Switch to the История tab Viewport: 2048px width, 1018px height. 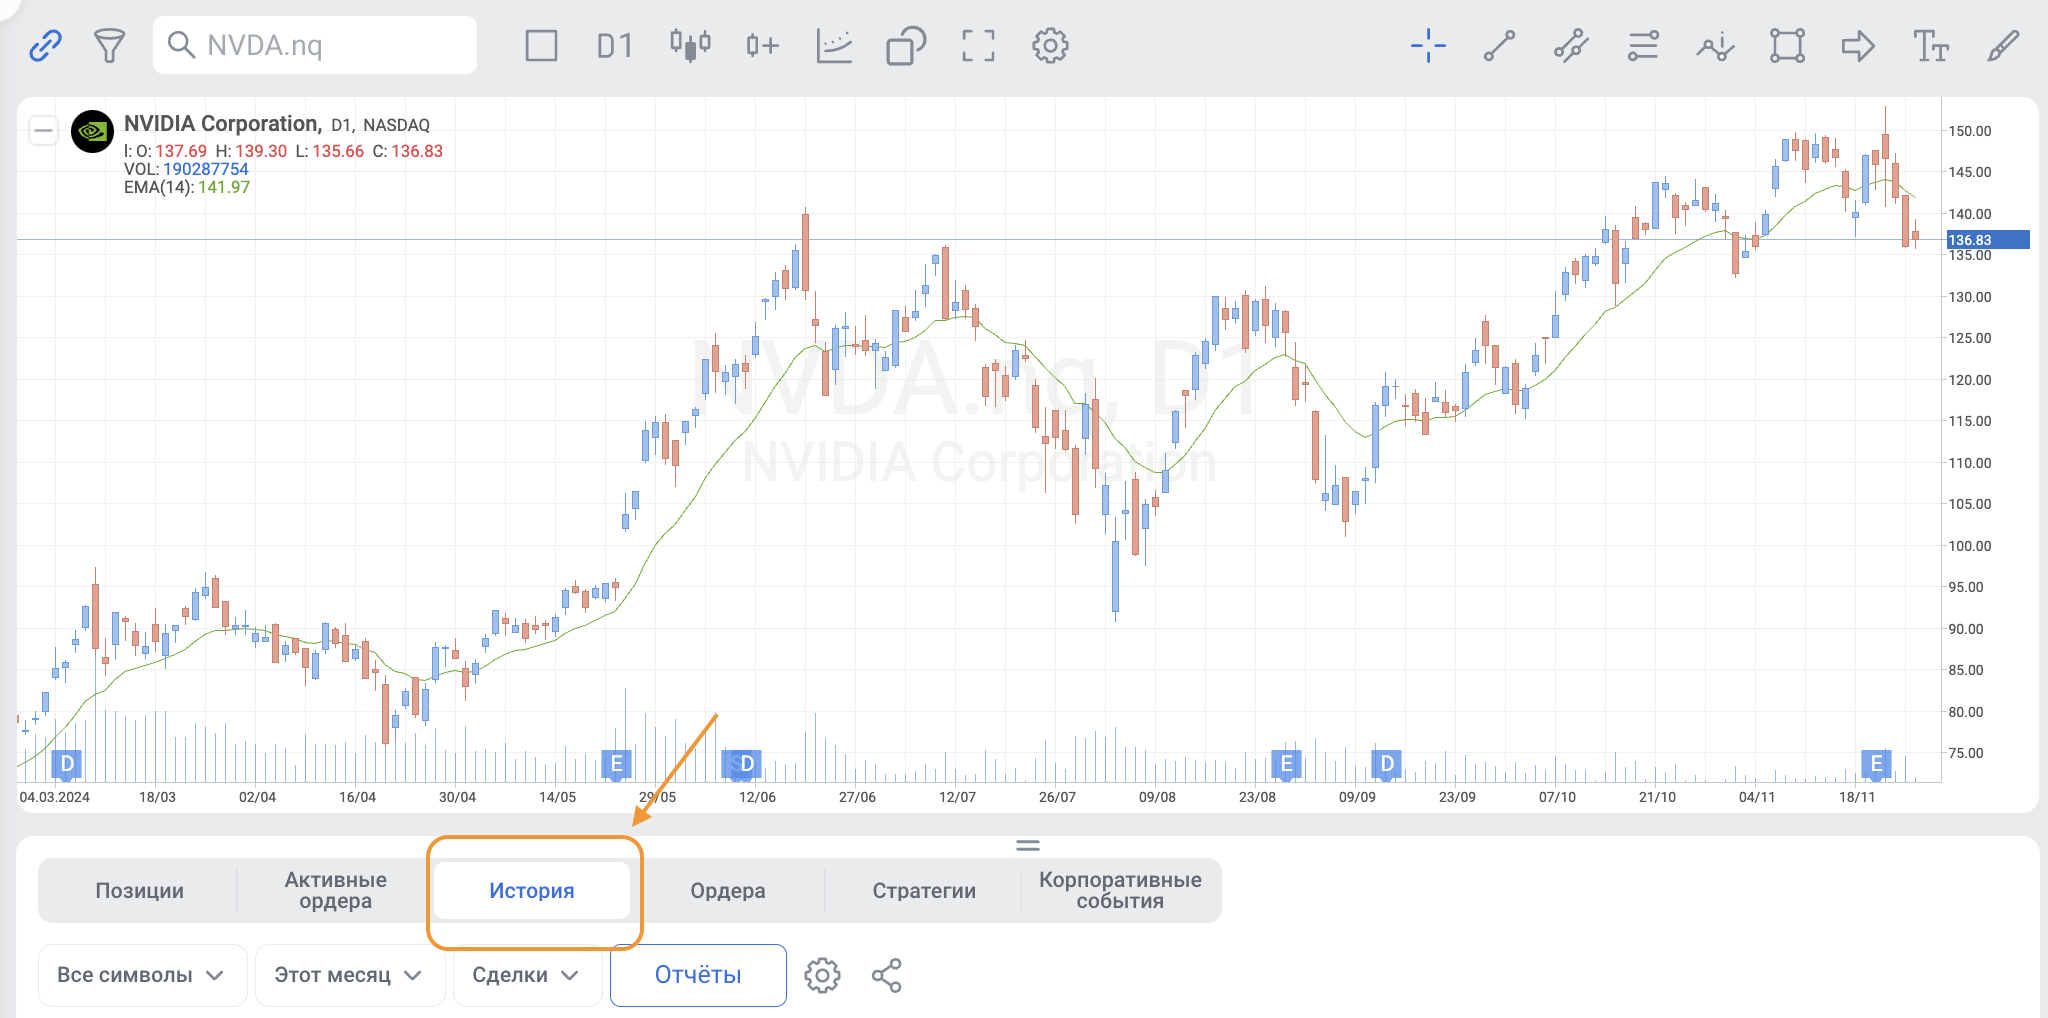pyautogui.click(x=532, y=891)
